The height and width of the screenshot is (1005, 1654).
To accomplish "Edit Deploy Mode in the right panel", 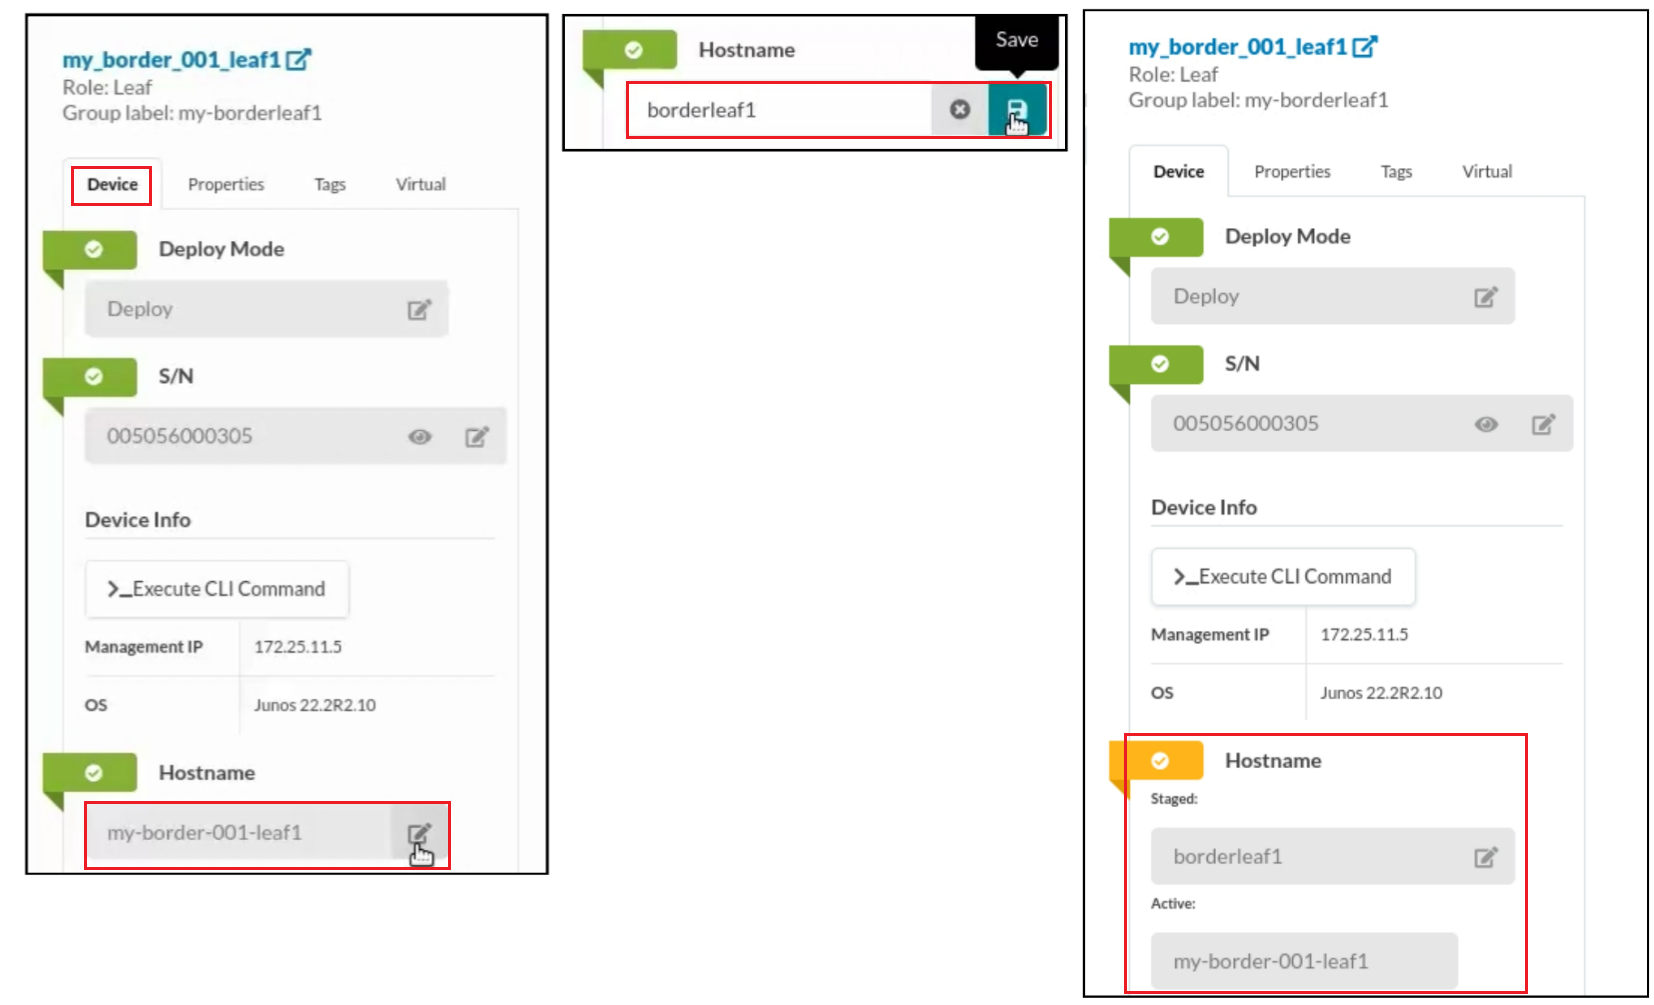I will [x=1485, y=297].
